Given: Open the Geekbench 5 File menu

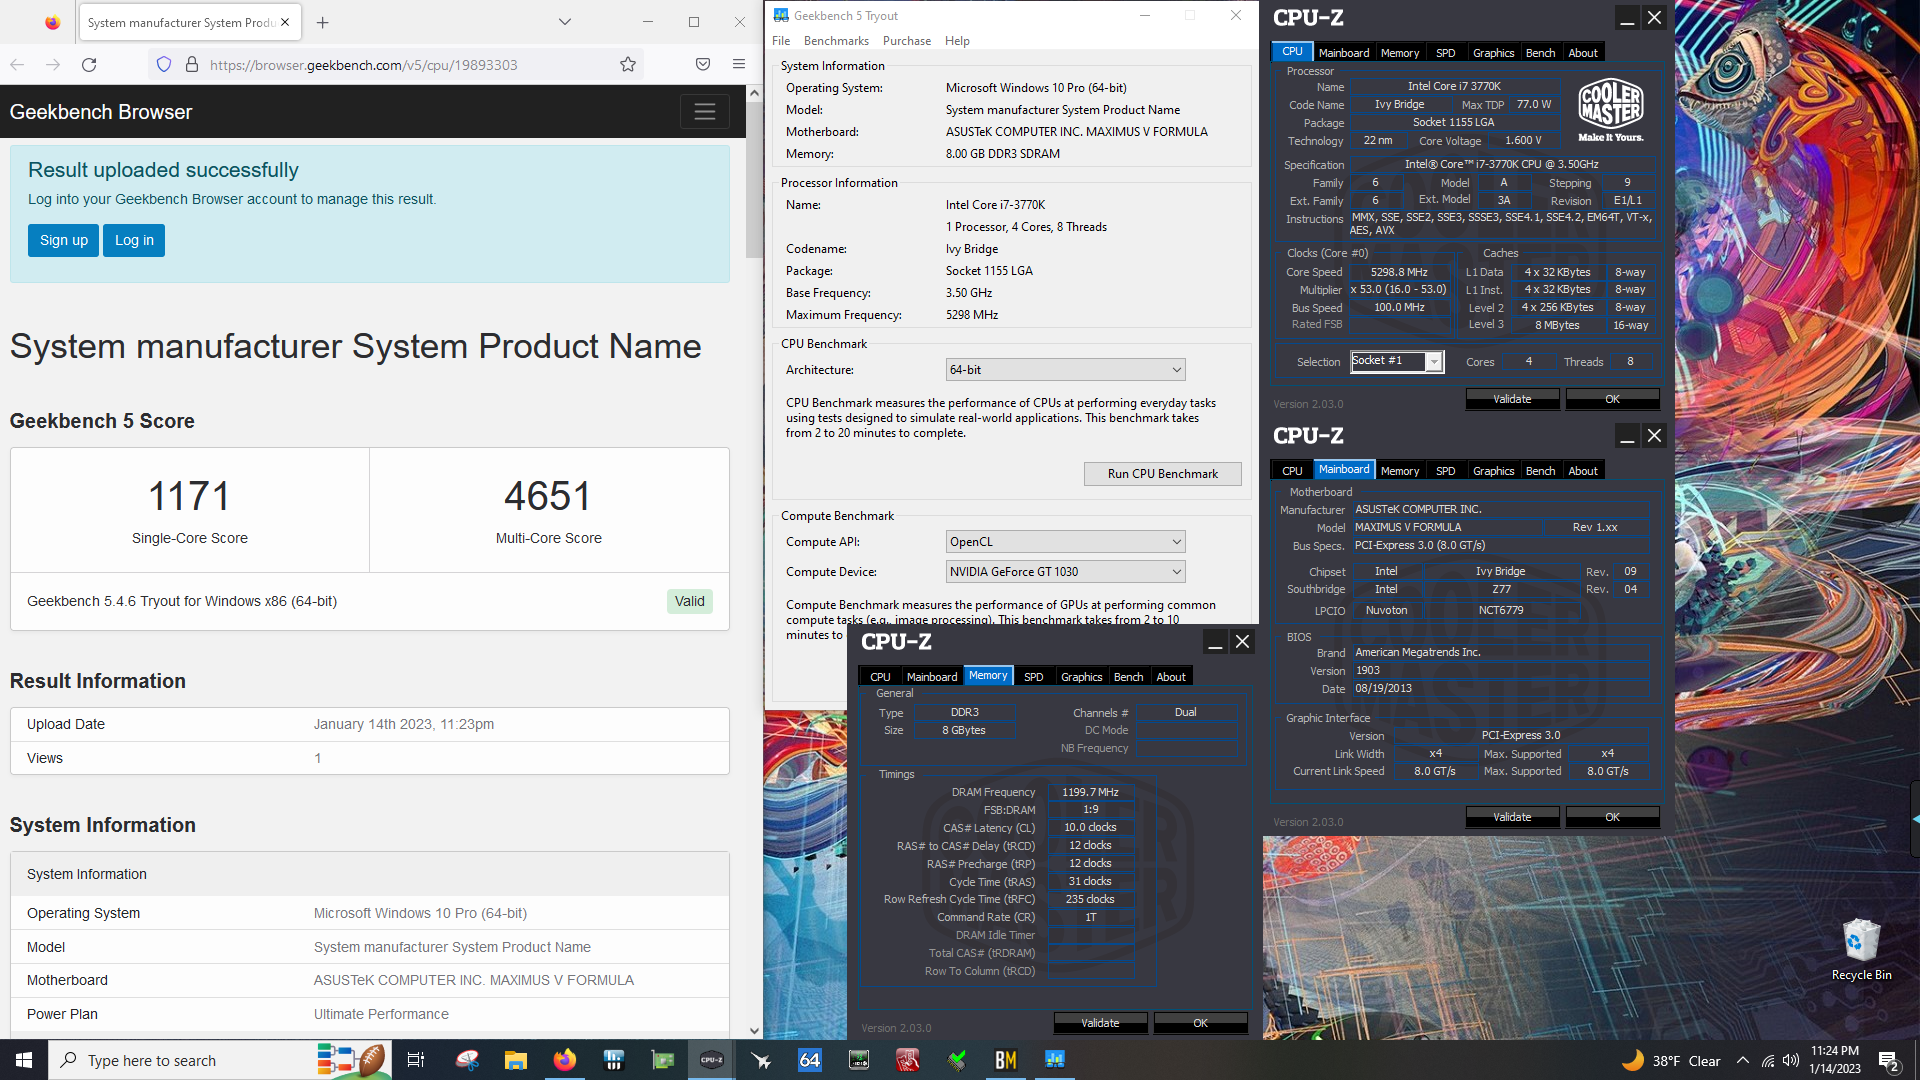Looking at the screenshot, I should [x=781, y=41].
